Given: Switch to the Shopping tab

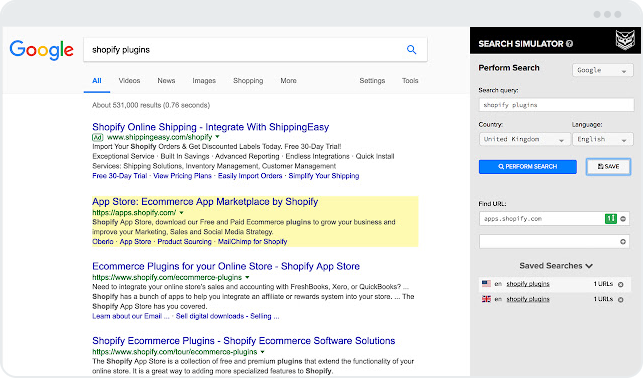Looking at the screenshot, I should pos(248,81).
